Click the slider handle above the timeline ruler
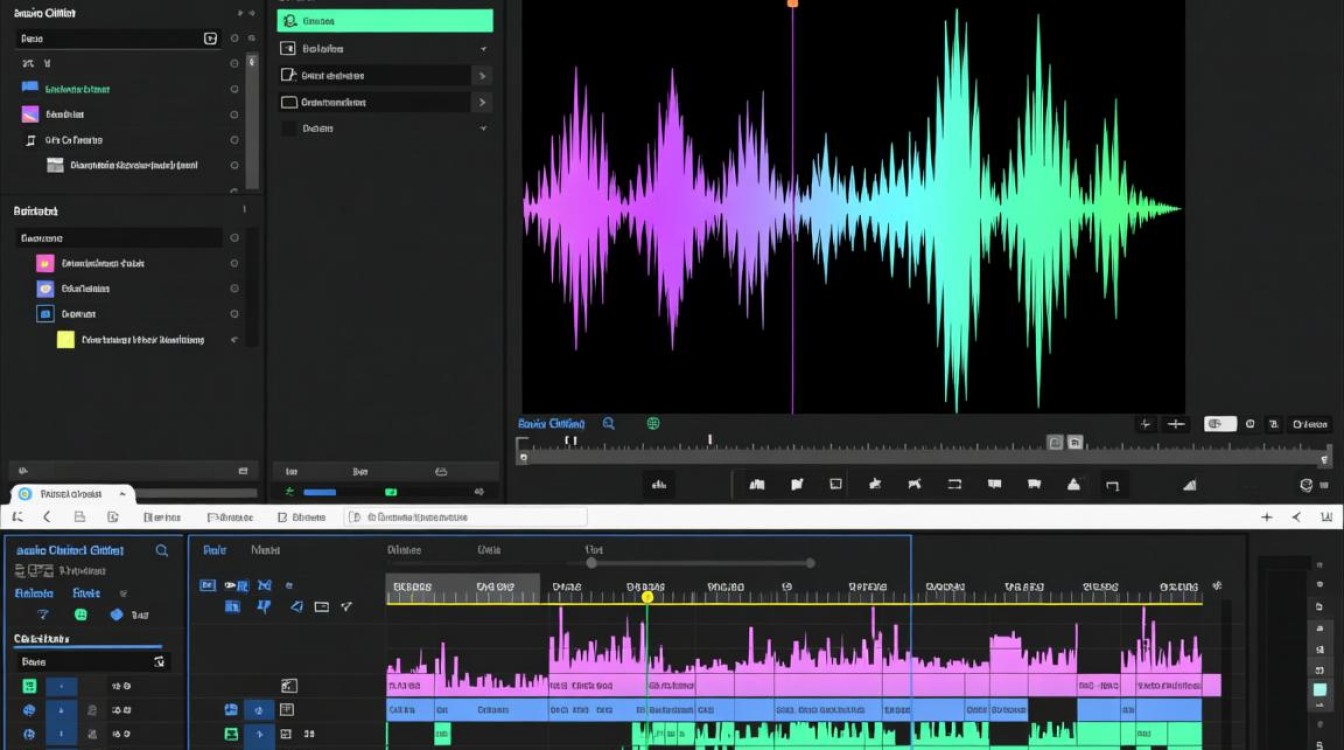The width and height of the screenshot is (1344, 750). [x=592, y=563]
